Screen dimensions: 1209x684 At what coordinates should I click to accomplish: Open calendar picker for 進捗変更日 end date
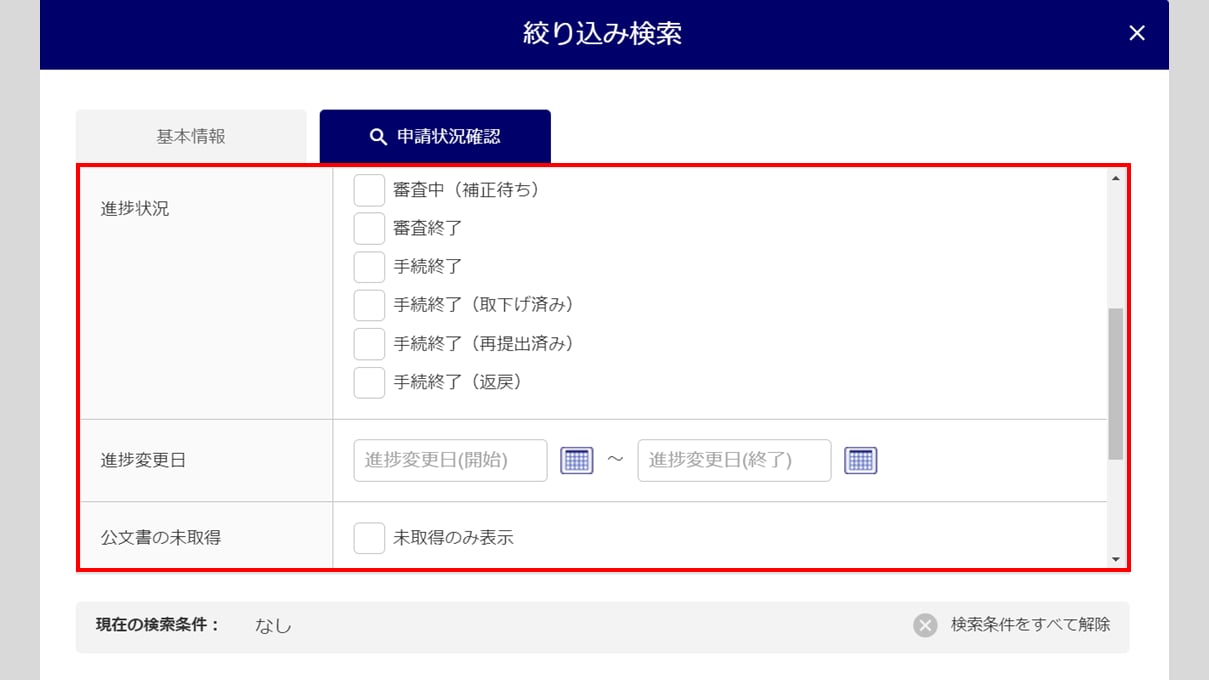860,460
